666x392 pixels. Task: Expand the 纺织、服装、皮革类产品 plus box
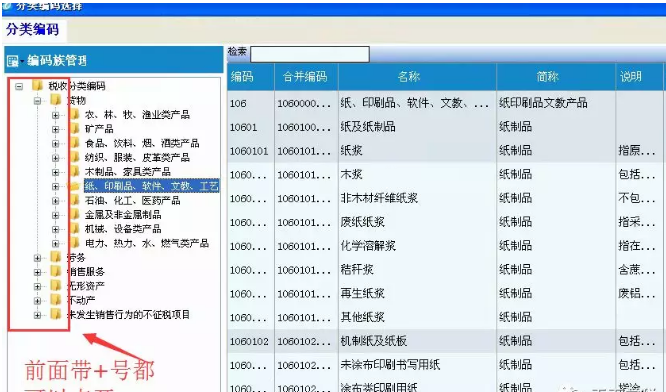coord(56,158)
